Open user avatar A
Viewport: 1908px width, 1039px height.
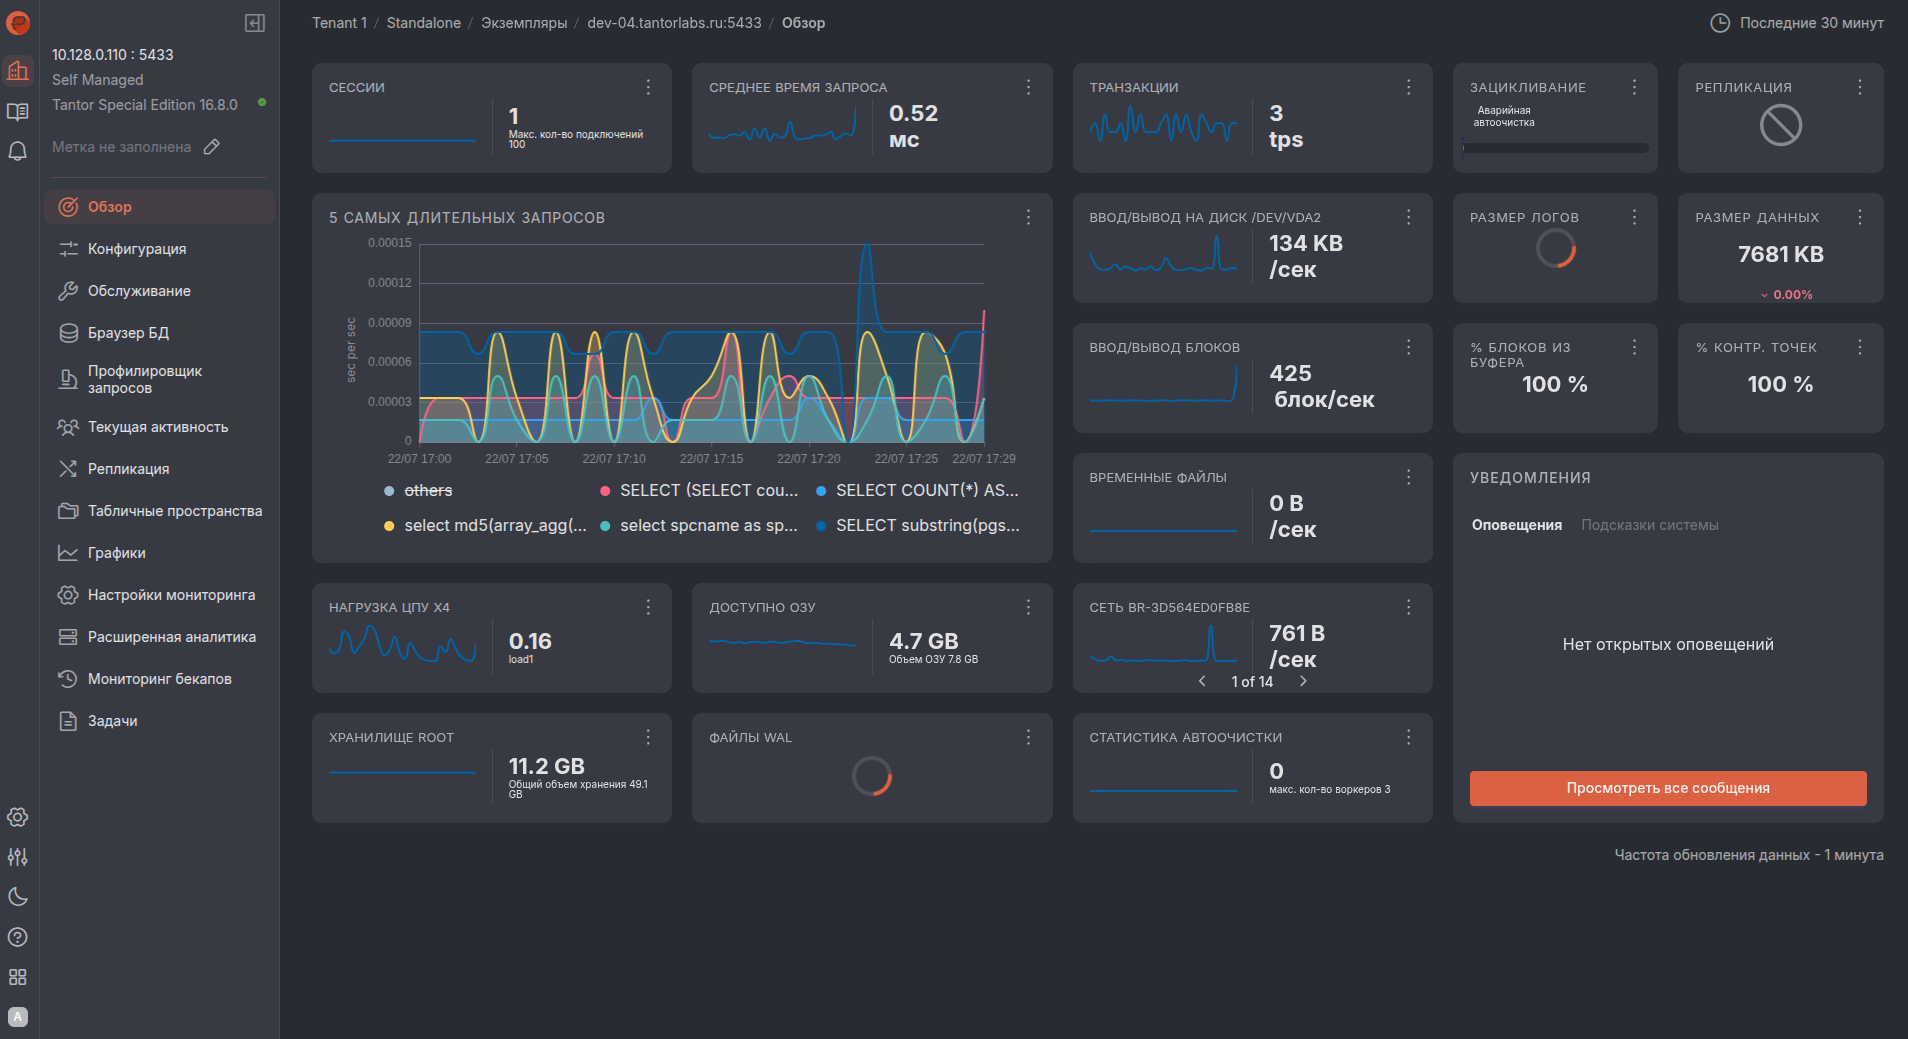click(x=18, y=1017)
